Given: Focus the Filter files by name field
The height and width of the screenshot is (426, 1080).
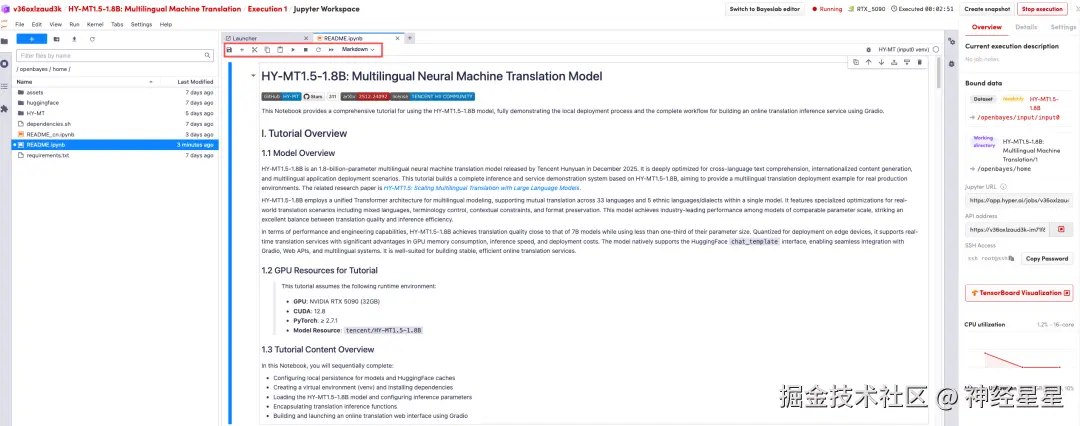Looking at the screenshot, I should coord(115,55).
